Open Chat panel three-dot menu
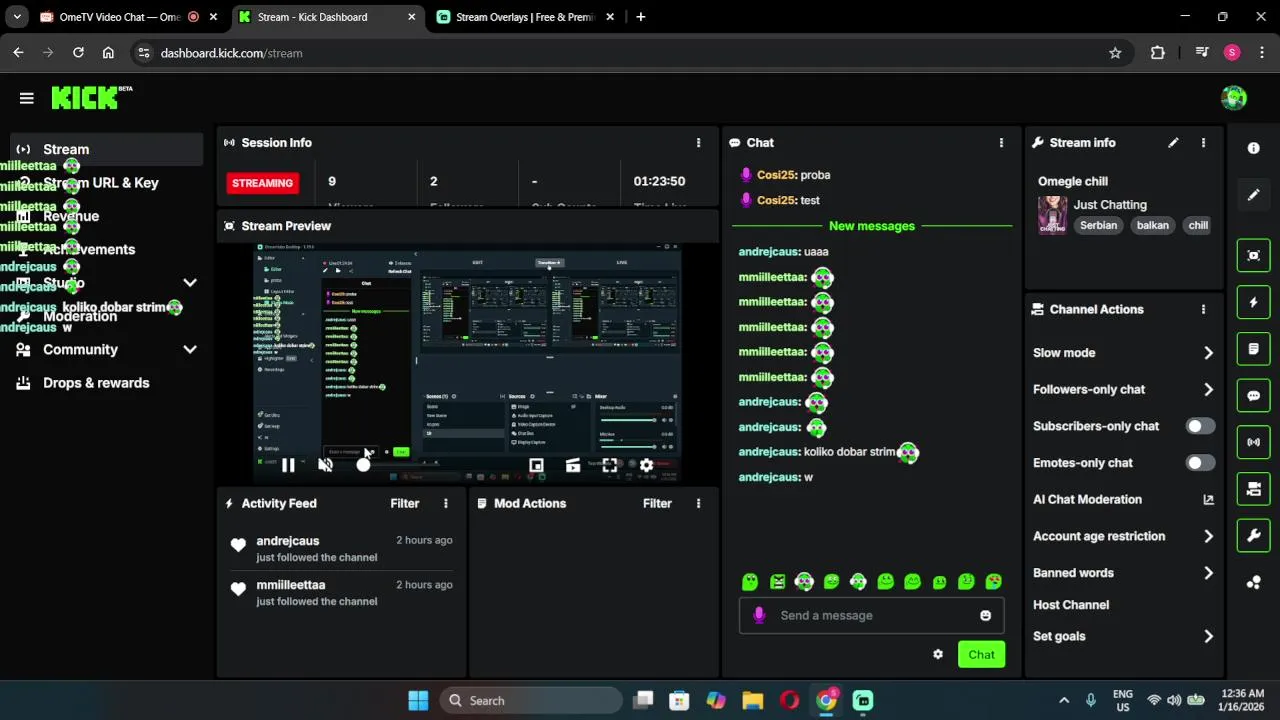 pos(1001,143)
